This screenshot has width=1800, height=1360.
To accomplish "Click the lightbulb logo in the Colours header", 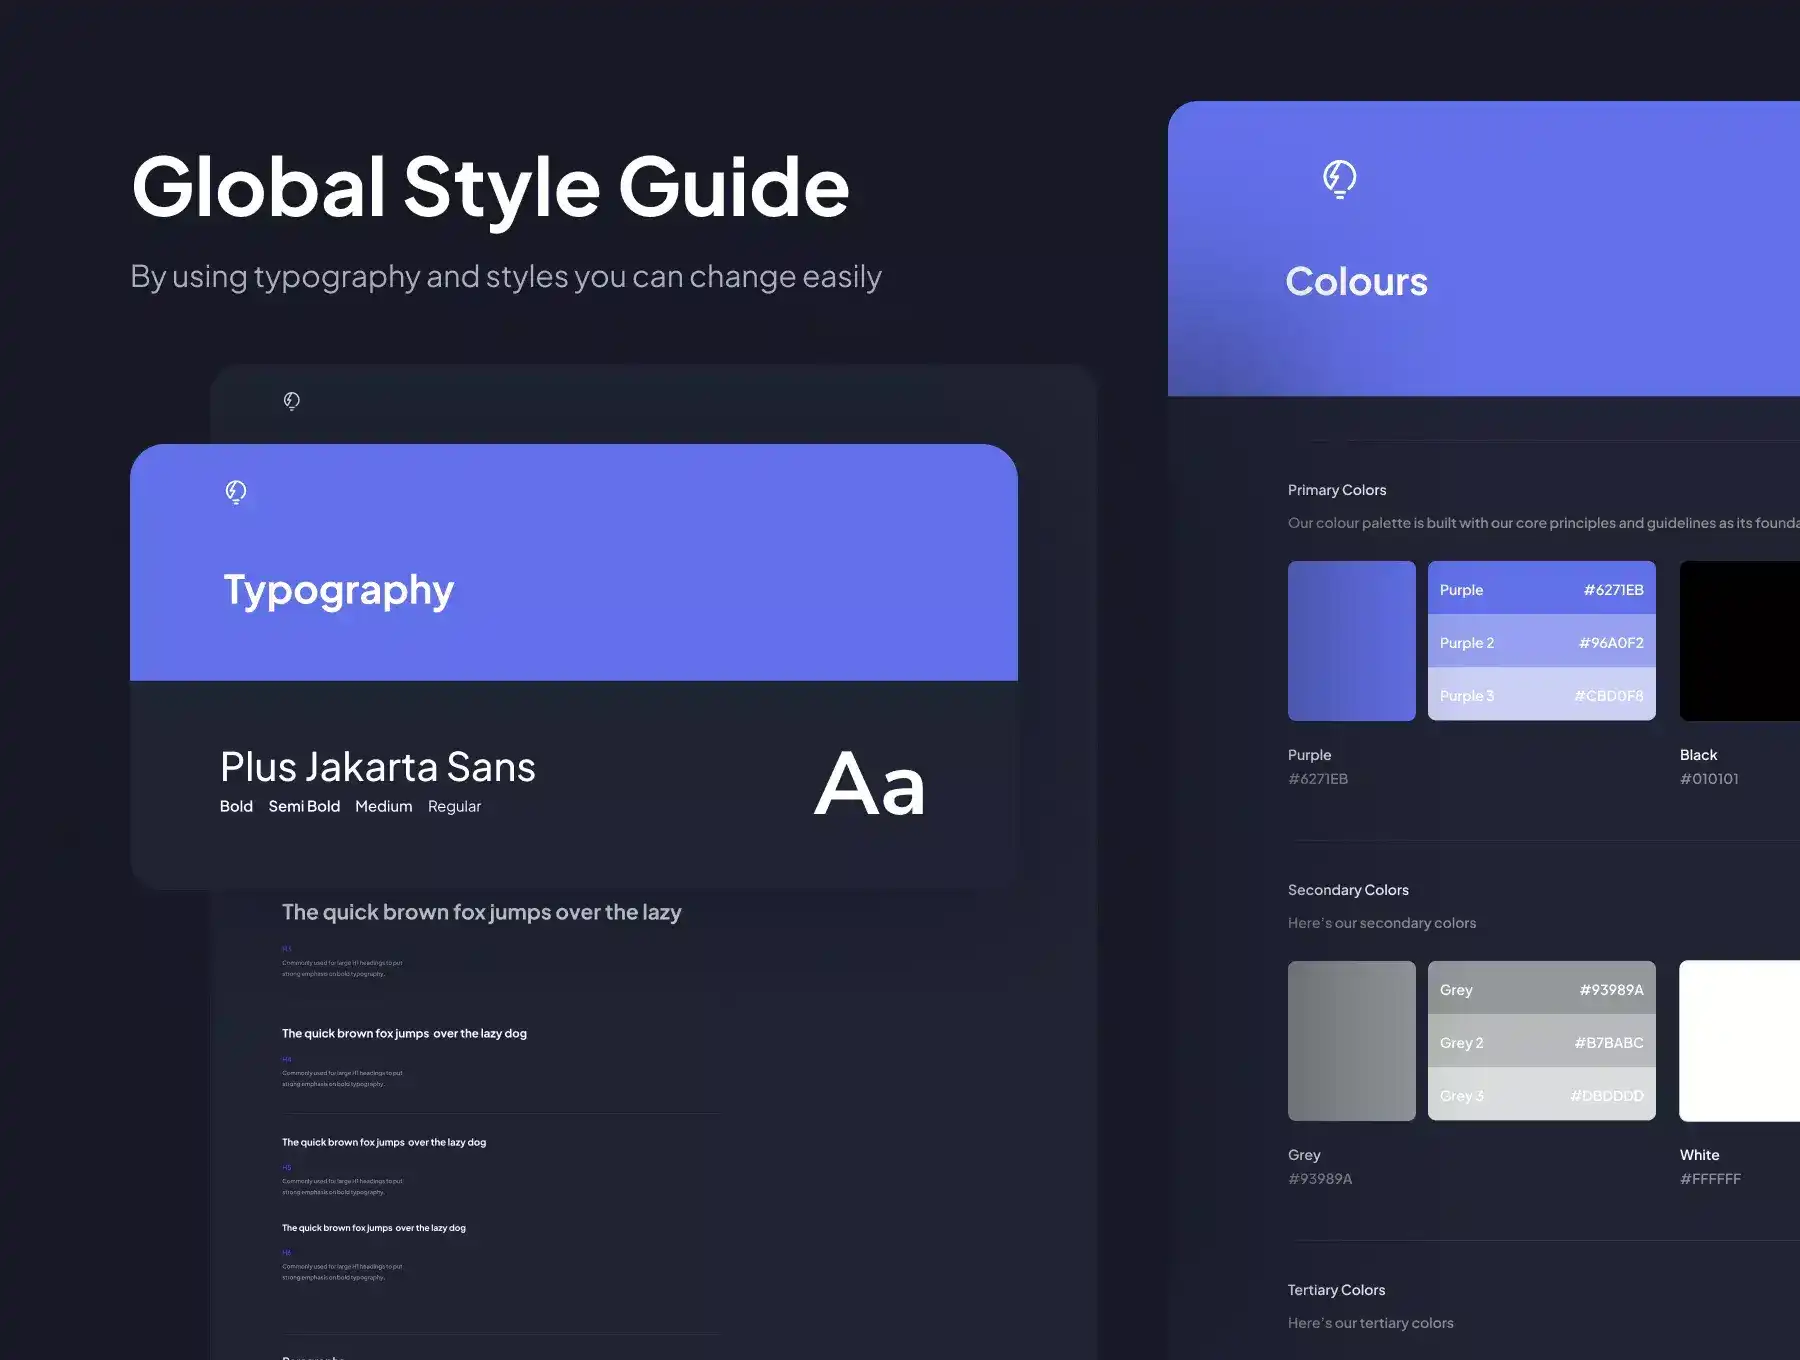I will coord(1339,179).
